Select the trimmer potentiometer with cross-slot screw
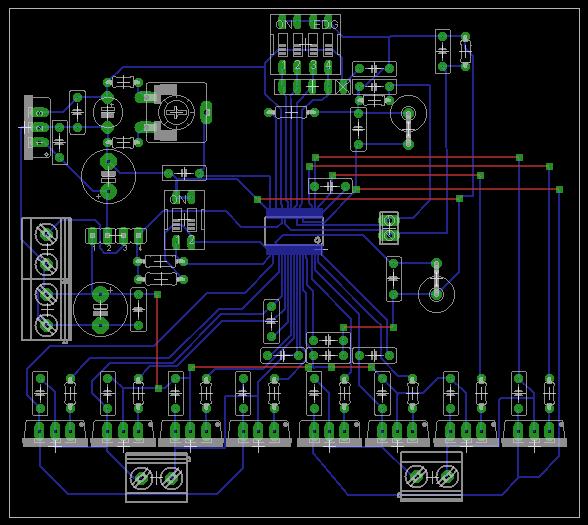The height and width of the screenshot is (525, 588). tap(176, 112)
